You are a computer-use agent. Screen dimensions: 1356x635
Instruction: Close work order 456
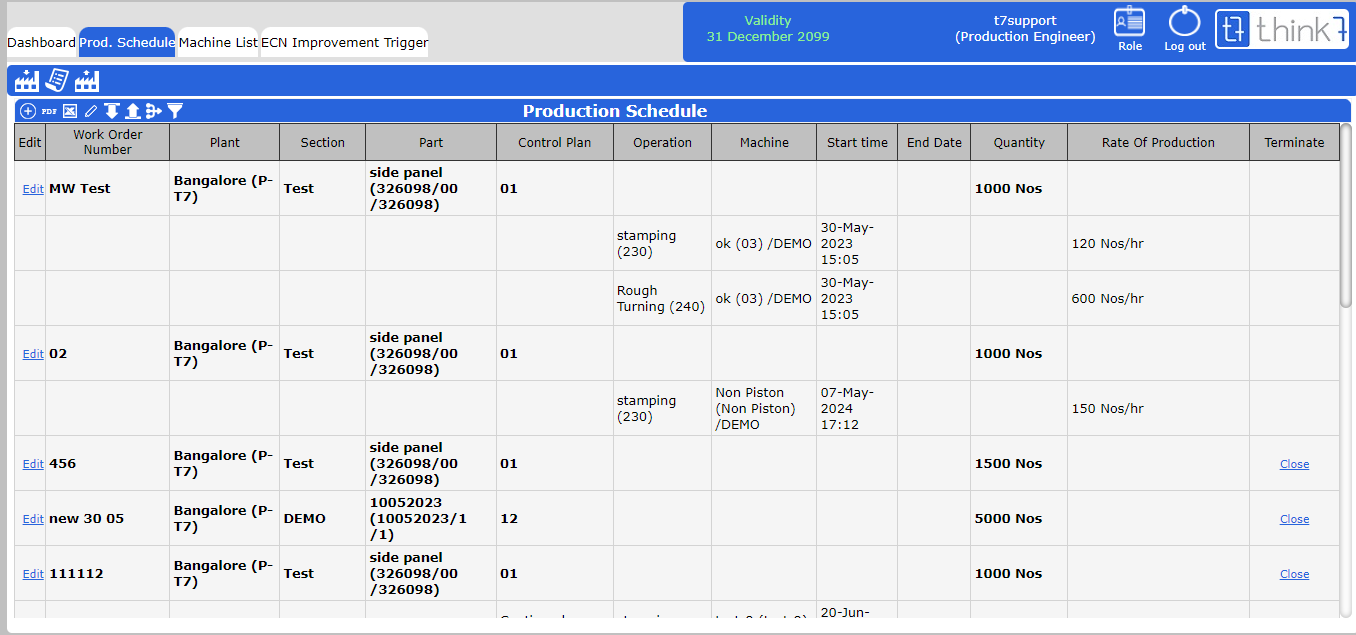tap(1294, 463)
